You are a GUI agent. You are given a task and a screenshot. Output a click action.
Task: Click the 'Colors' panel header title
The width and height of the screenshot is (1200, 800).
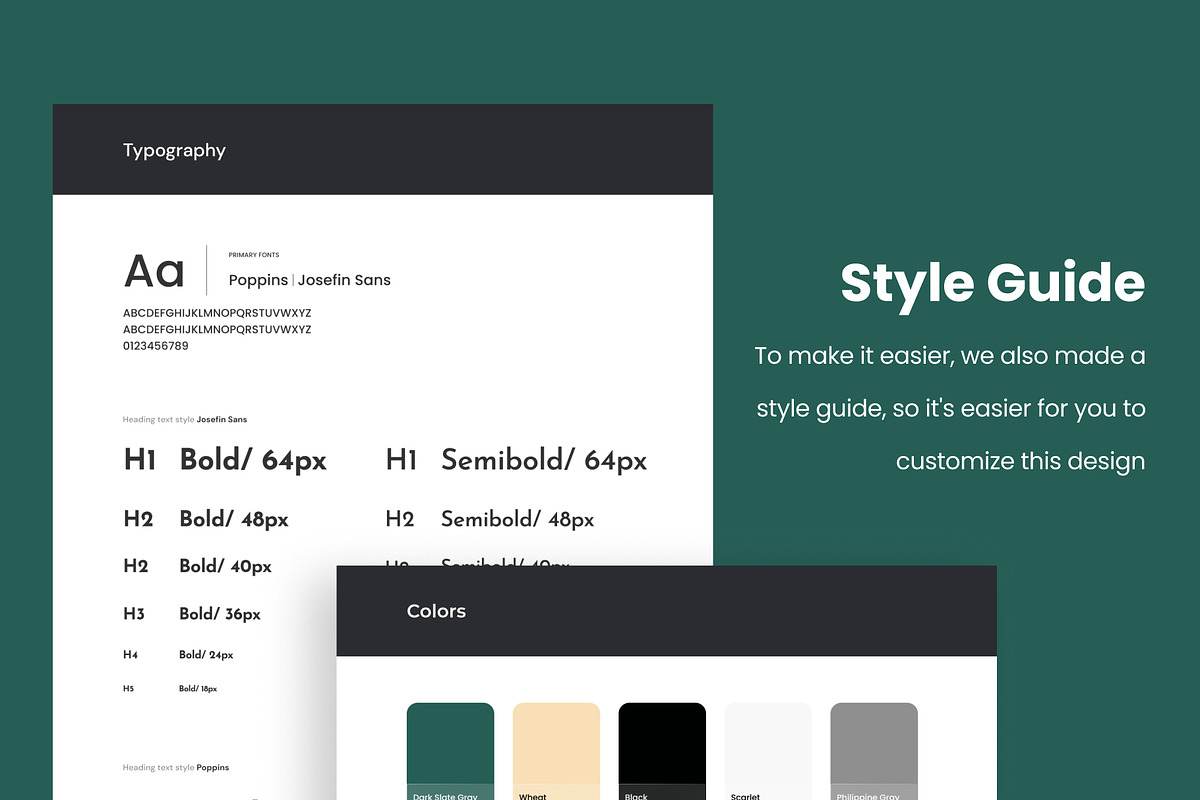click(x=436, y=611)
